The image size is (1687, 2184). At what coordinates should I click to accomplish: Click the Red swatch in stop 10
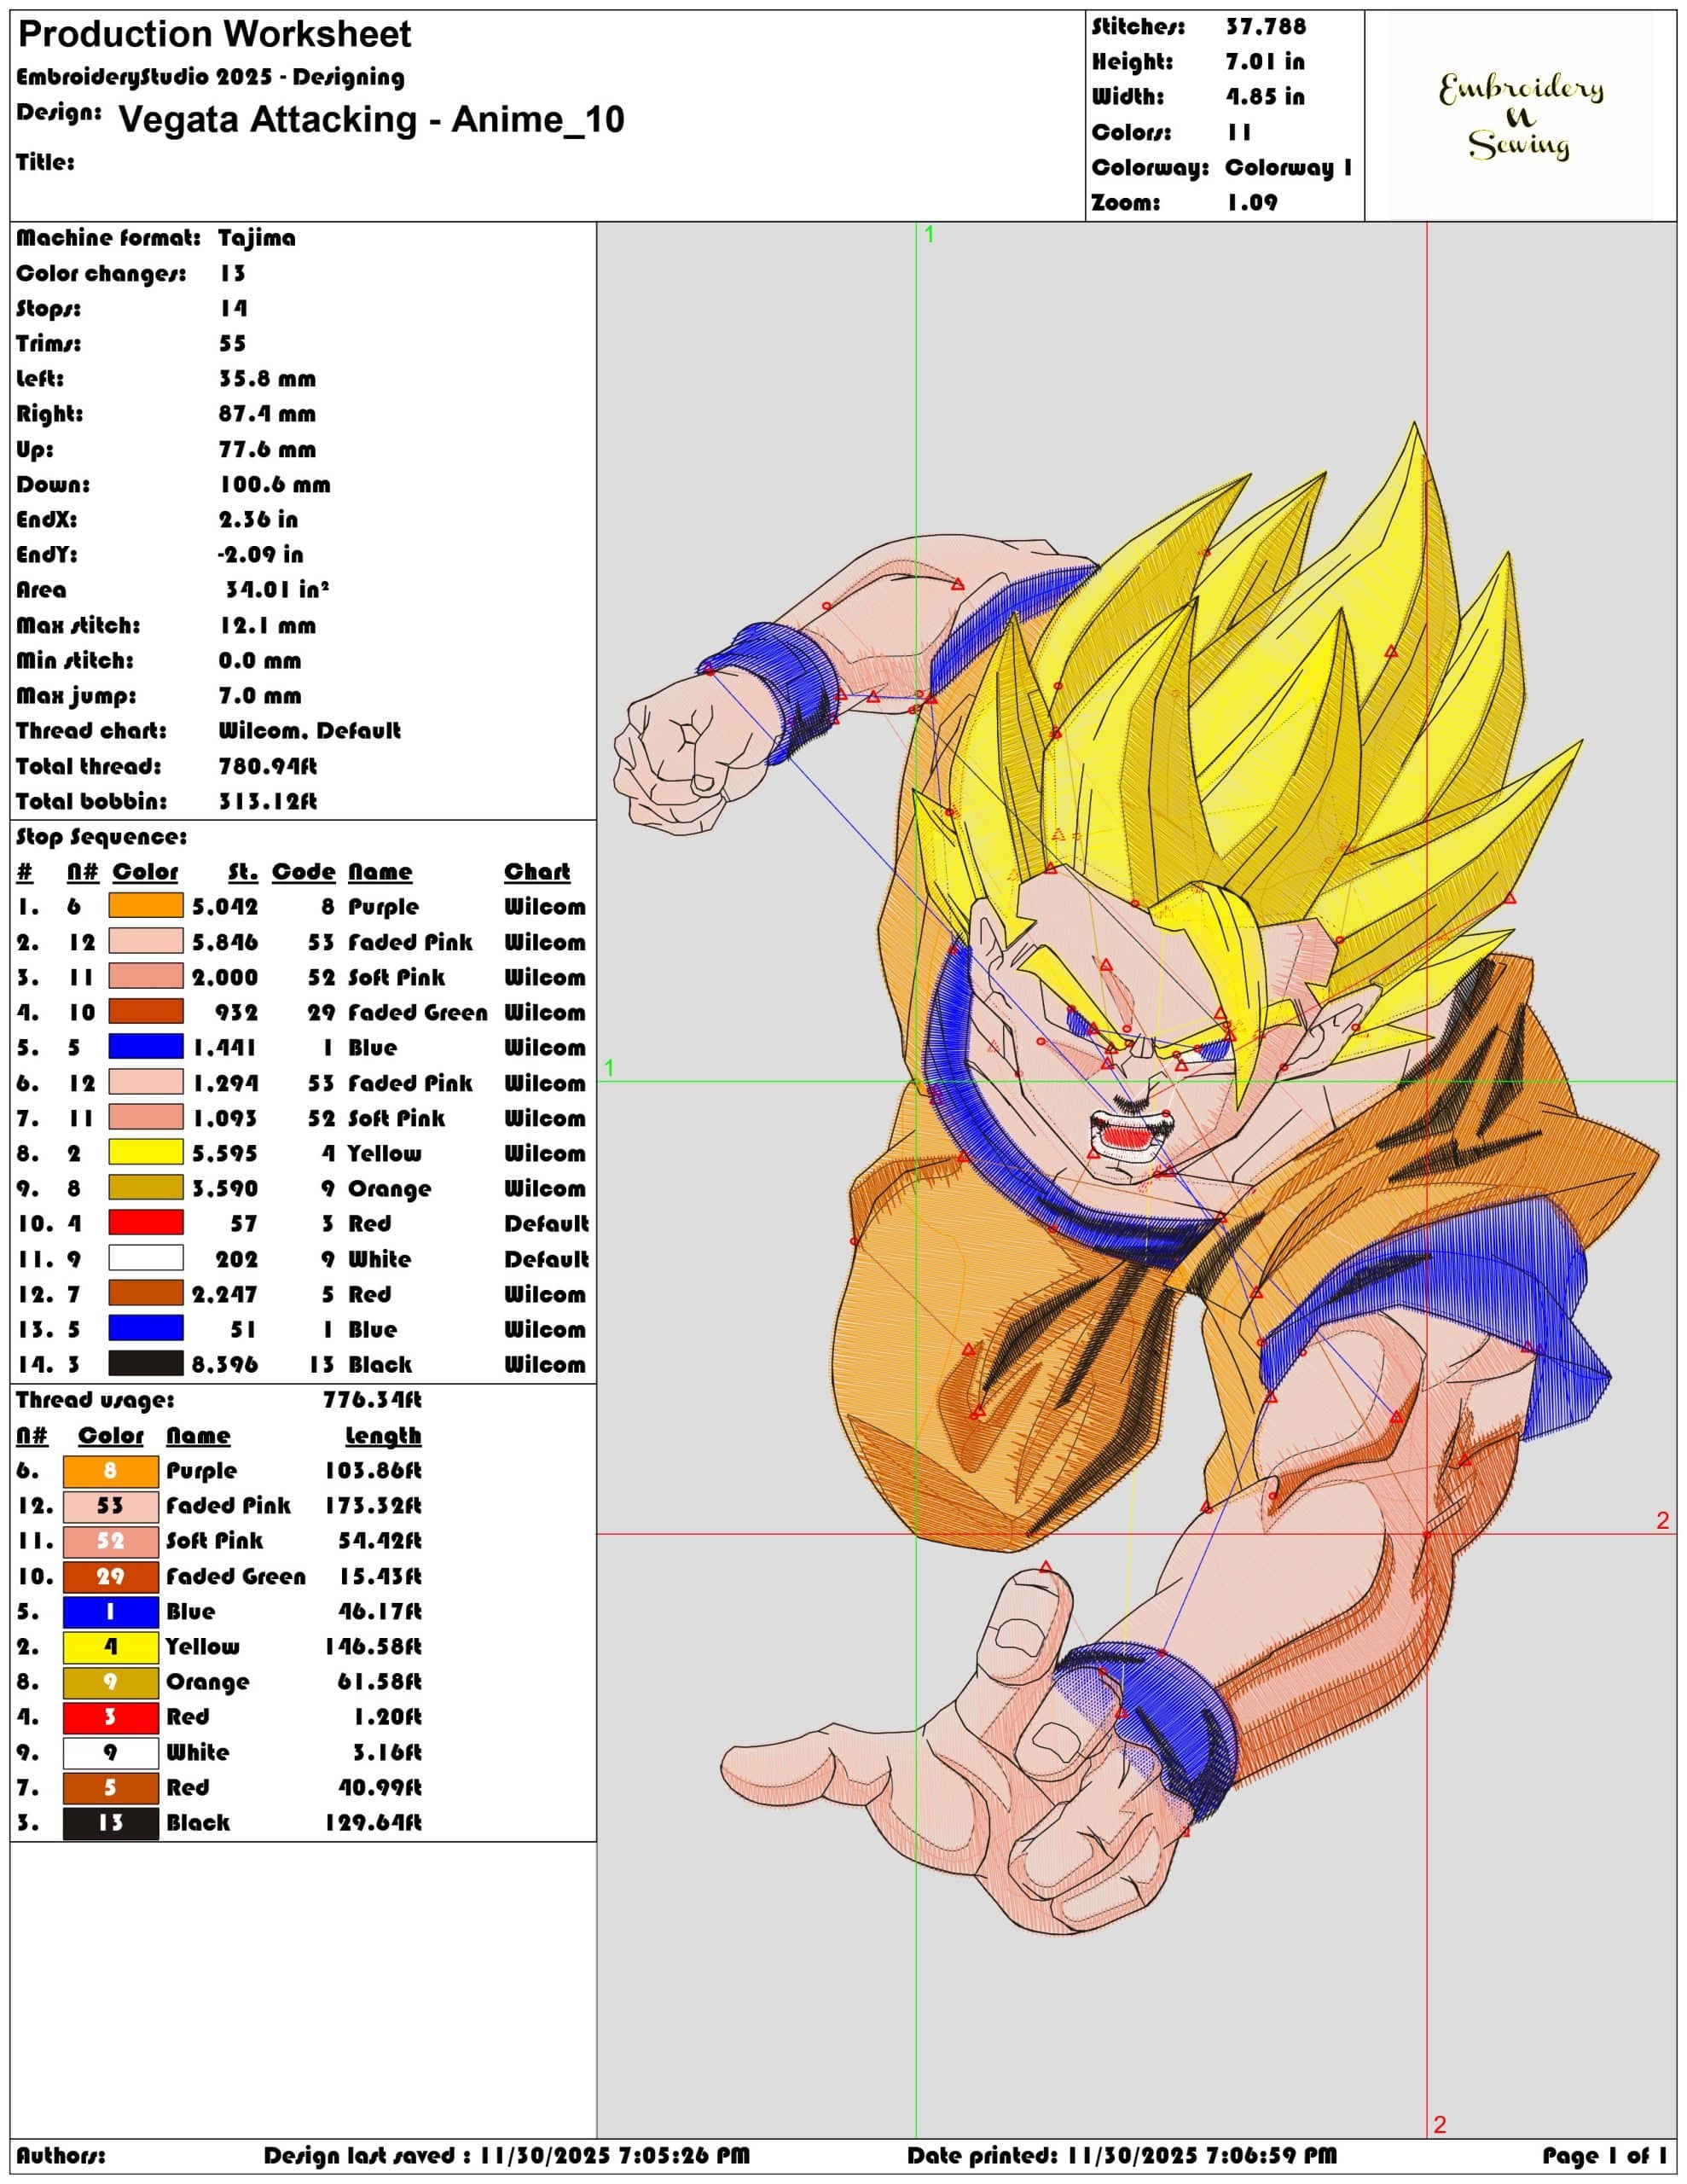point(146,1223)
